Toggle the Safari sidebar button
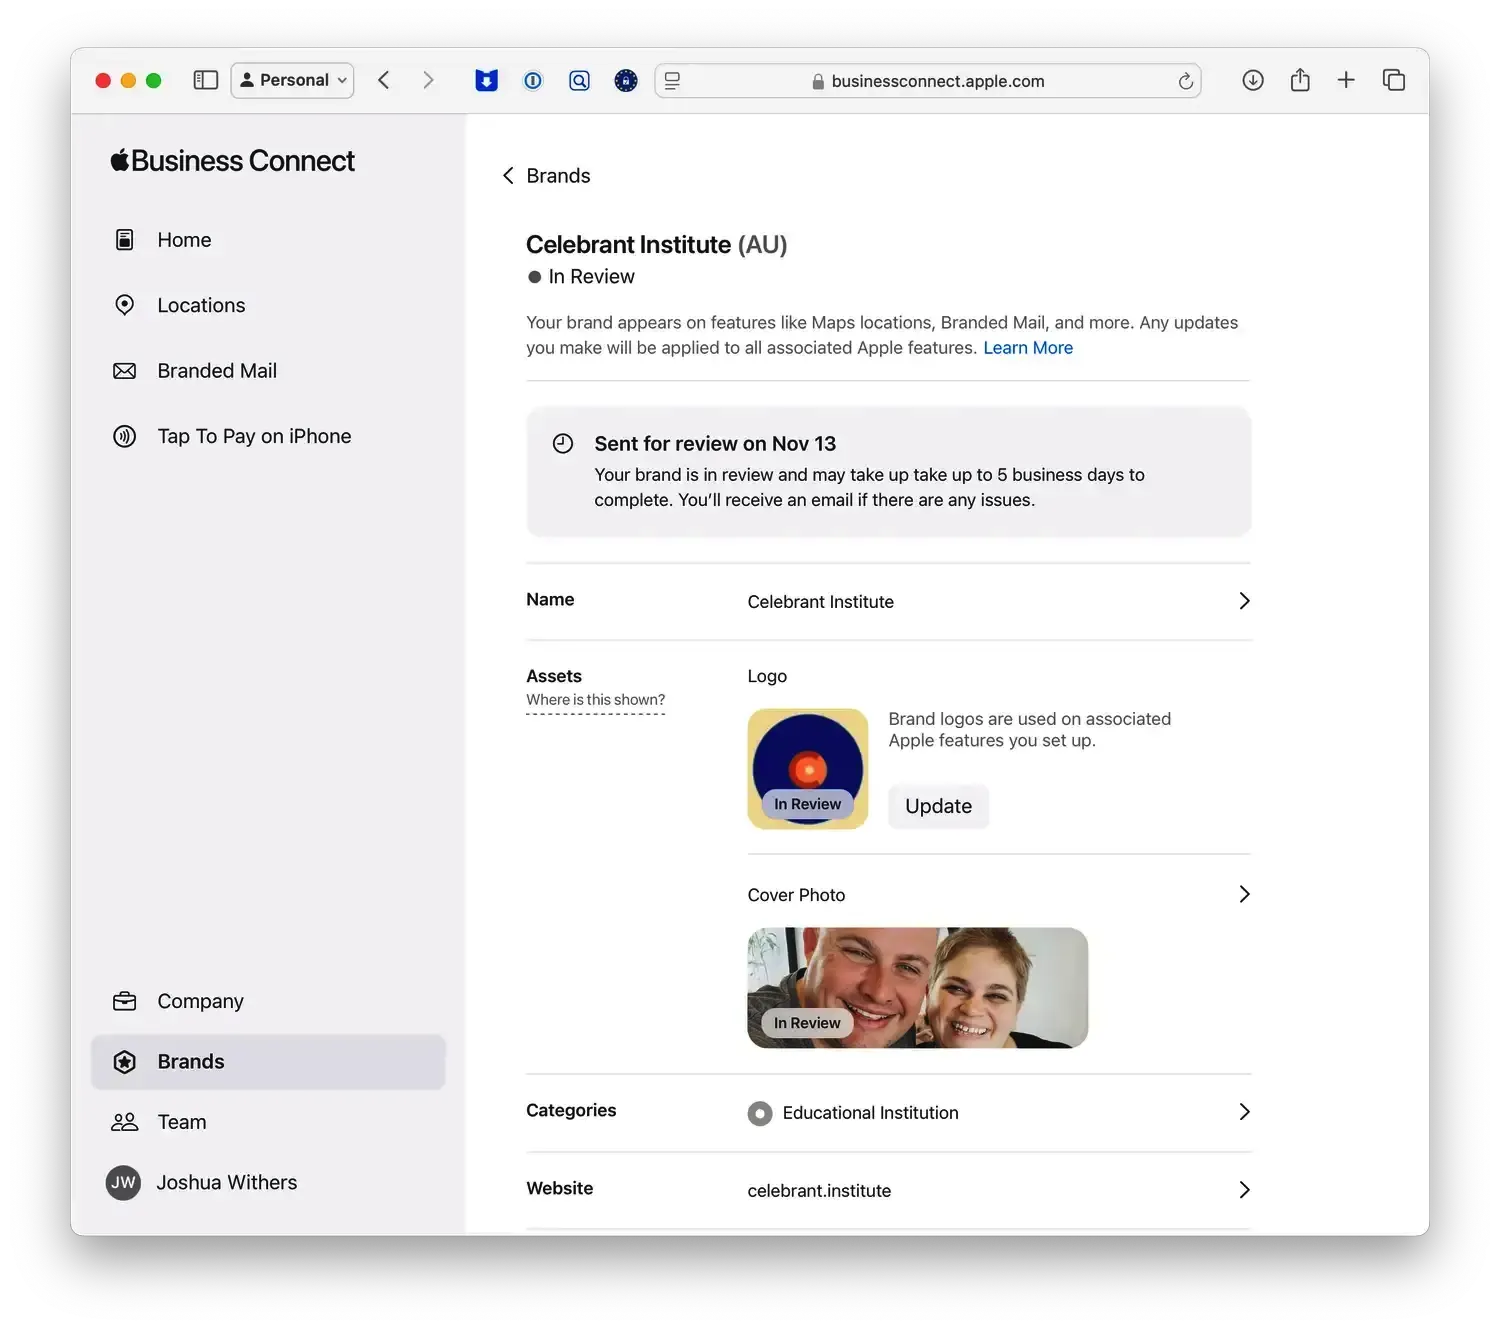The width and height of the screenshot is (1500, 1329). tap(205, 80)
